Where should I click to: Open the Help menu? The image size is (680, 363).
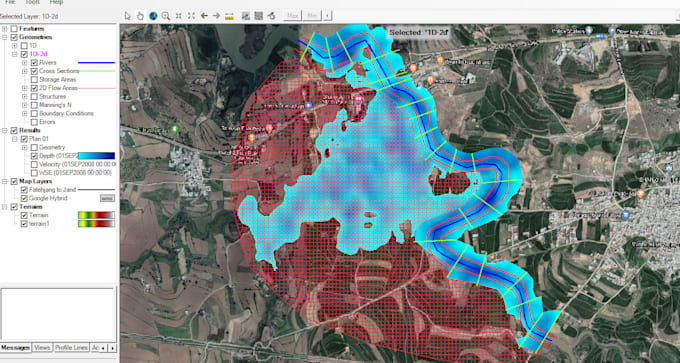point(56,2)
